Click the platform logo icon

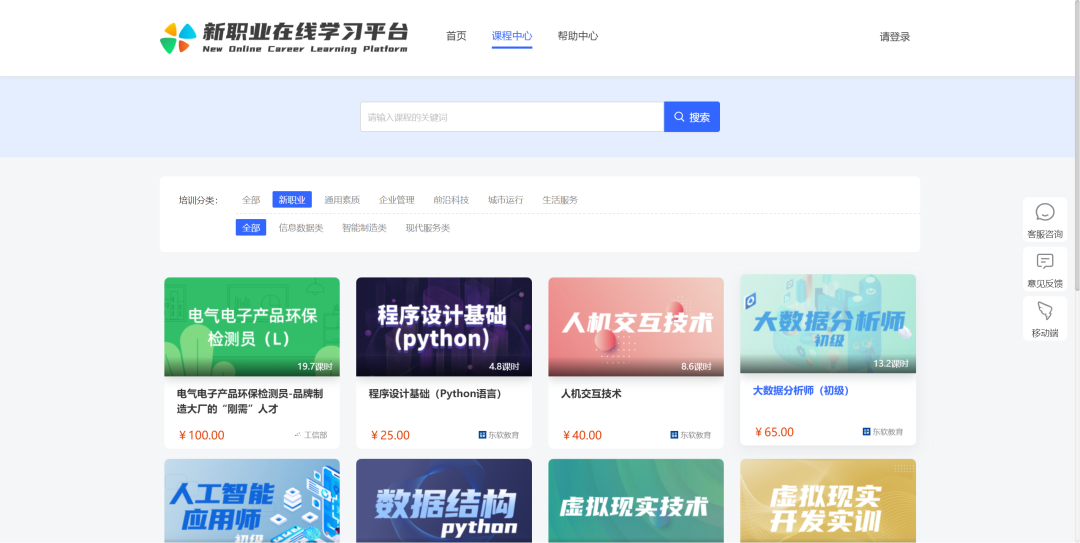(x=178, y=38)
